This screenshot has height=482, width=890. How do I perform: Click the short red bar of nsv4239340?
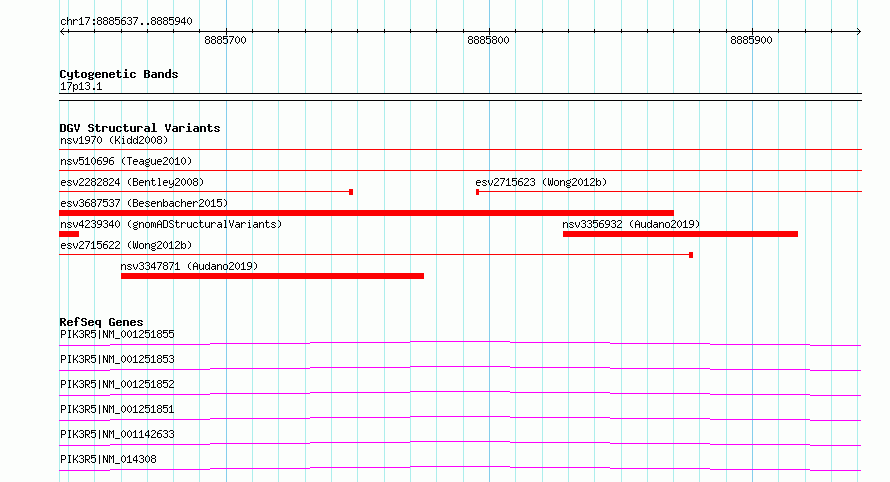point(69,234)
